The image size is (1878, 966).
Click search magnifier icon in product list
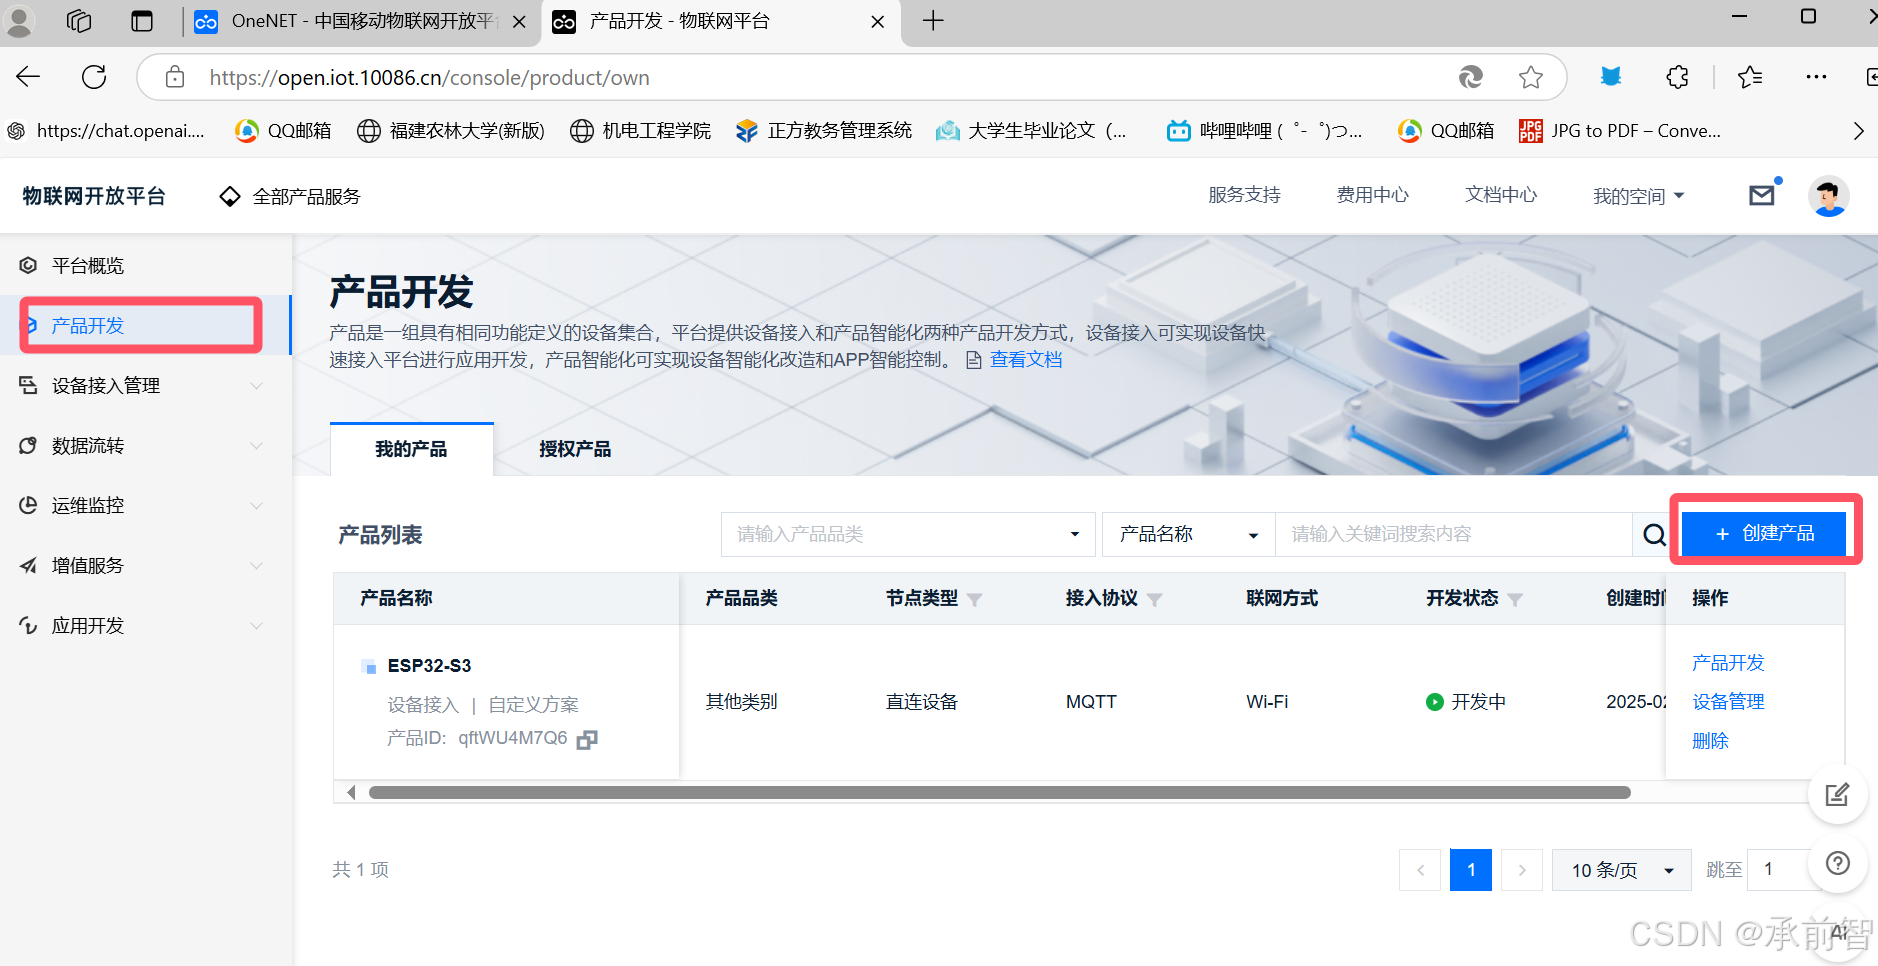tap(1654, 535)
